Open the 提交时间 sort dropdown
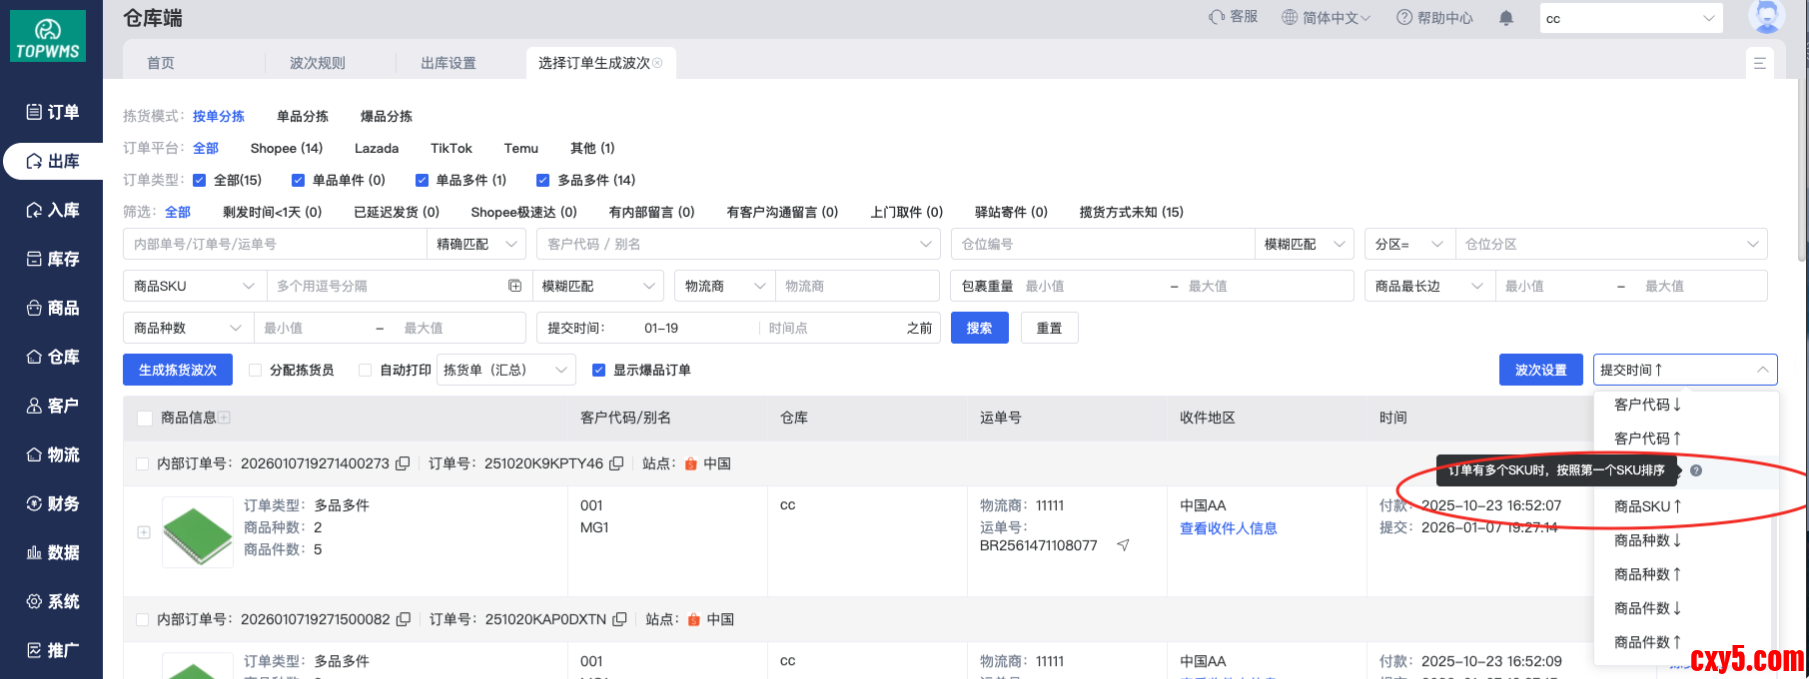This screenshot has width=1809, height=679. tap(1684, 370)
